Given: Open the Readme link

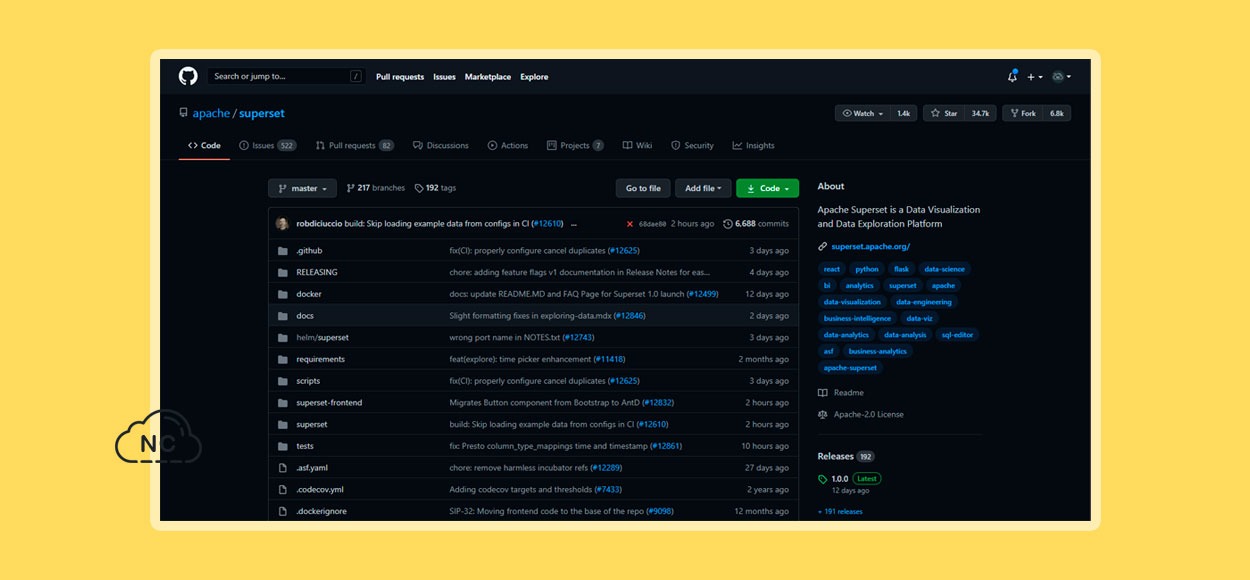Looking at the screenshot, I should (x=841, y=393).
